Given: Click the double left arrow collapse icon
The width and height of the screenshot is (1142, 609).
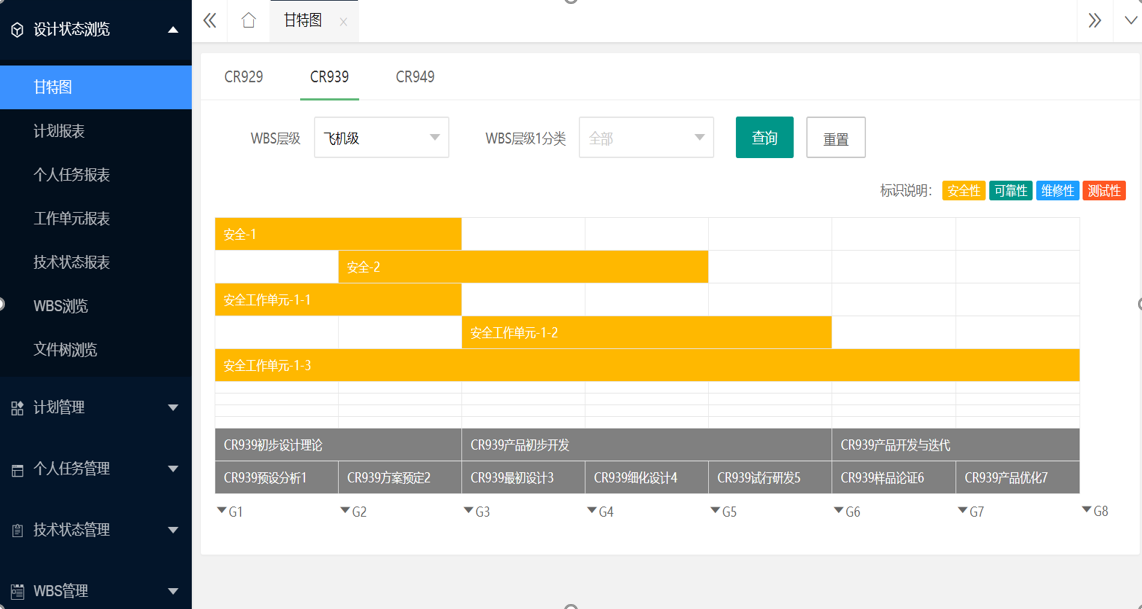Looking at the screenshot, I should 210,21.
